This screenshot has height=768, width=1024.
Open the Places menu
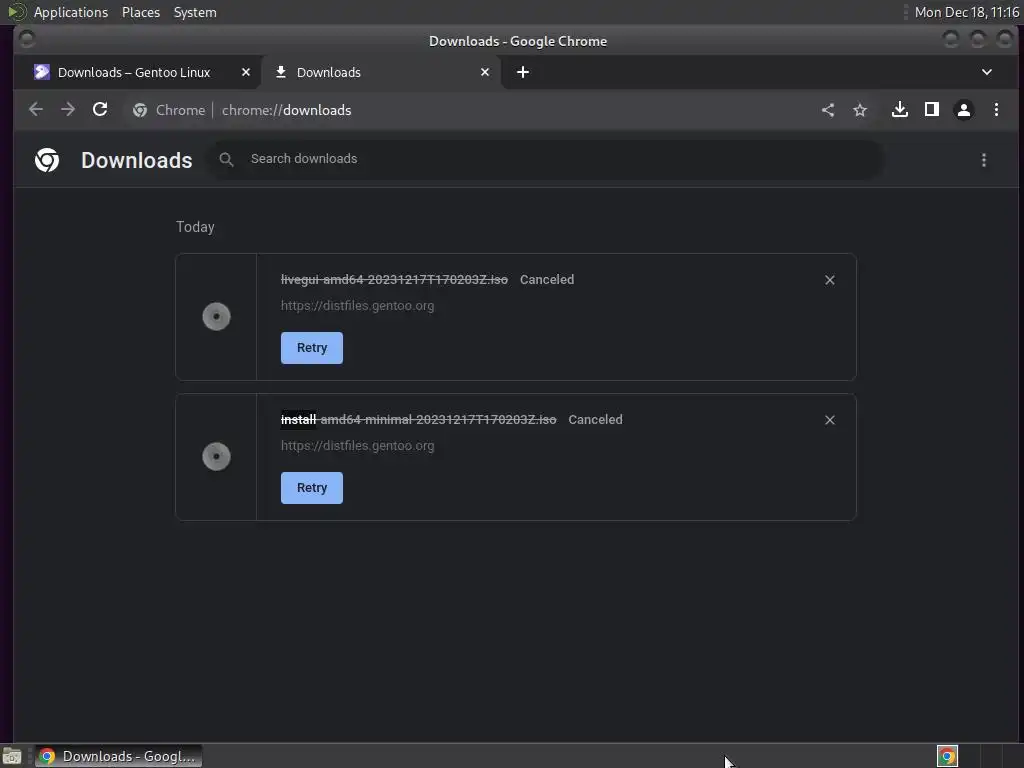tap(141, 12)
